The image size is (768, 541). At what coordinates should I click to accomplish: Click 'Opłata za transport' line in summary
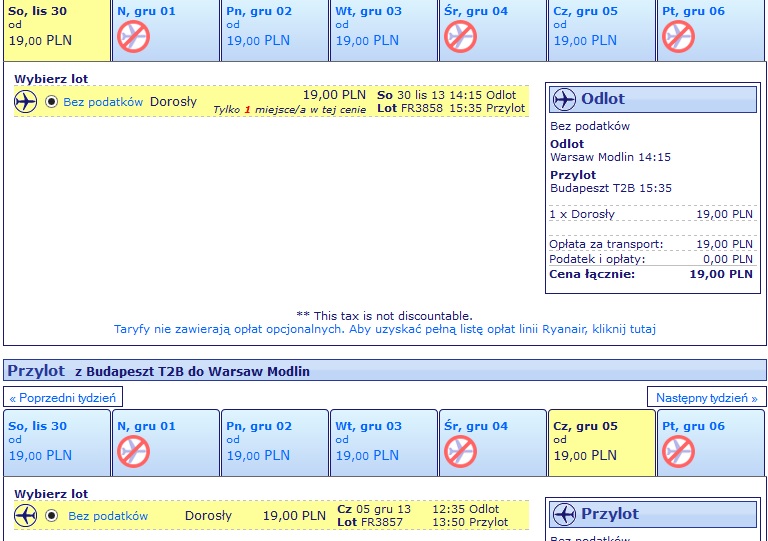click(x=651, y=244)
